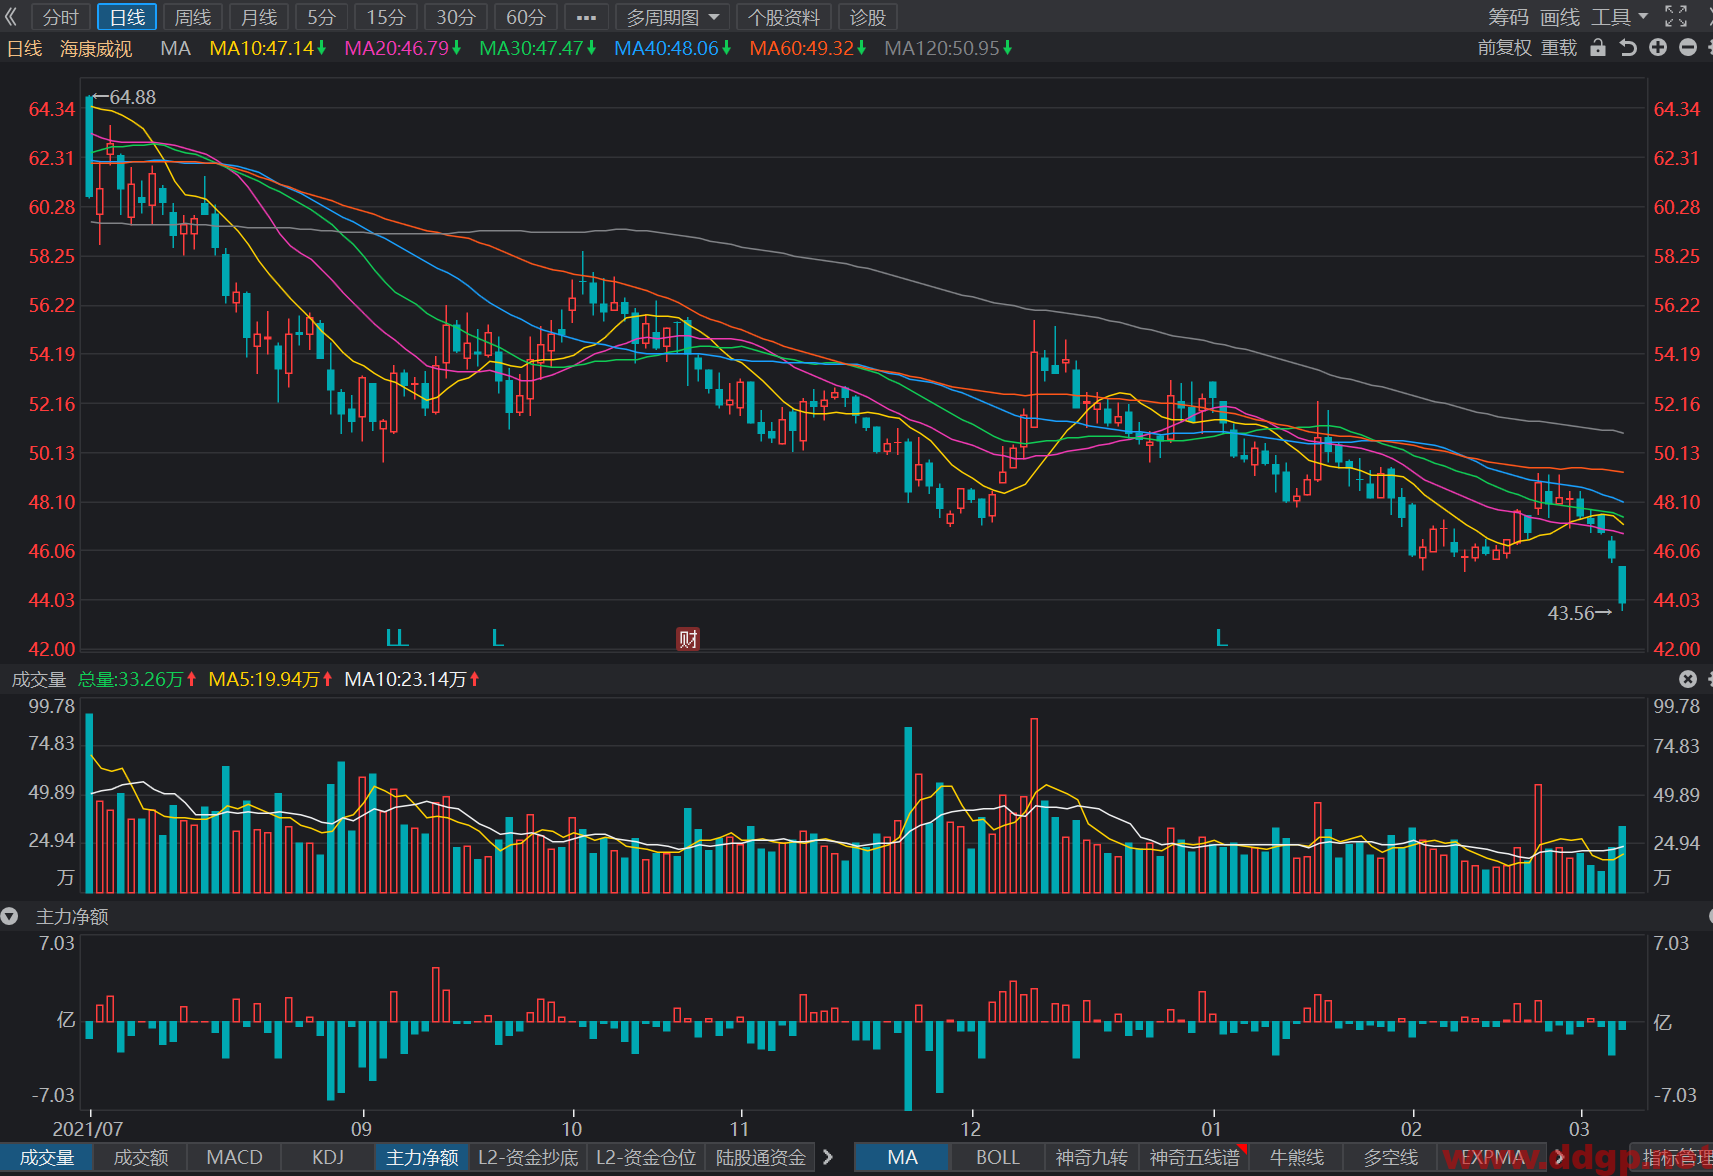Click the double left chevron icon
Image resolution: width=1713 pixels, height=1176 pixels.
[12, 16]
